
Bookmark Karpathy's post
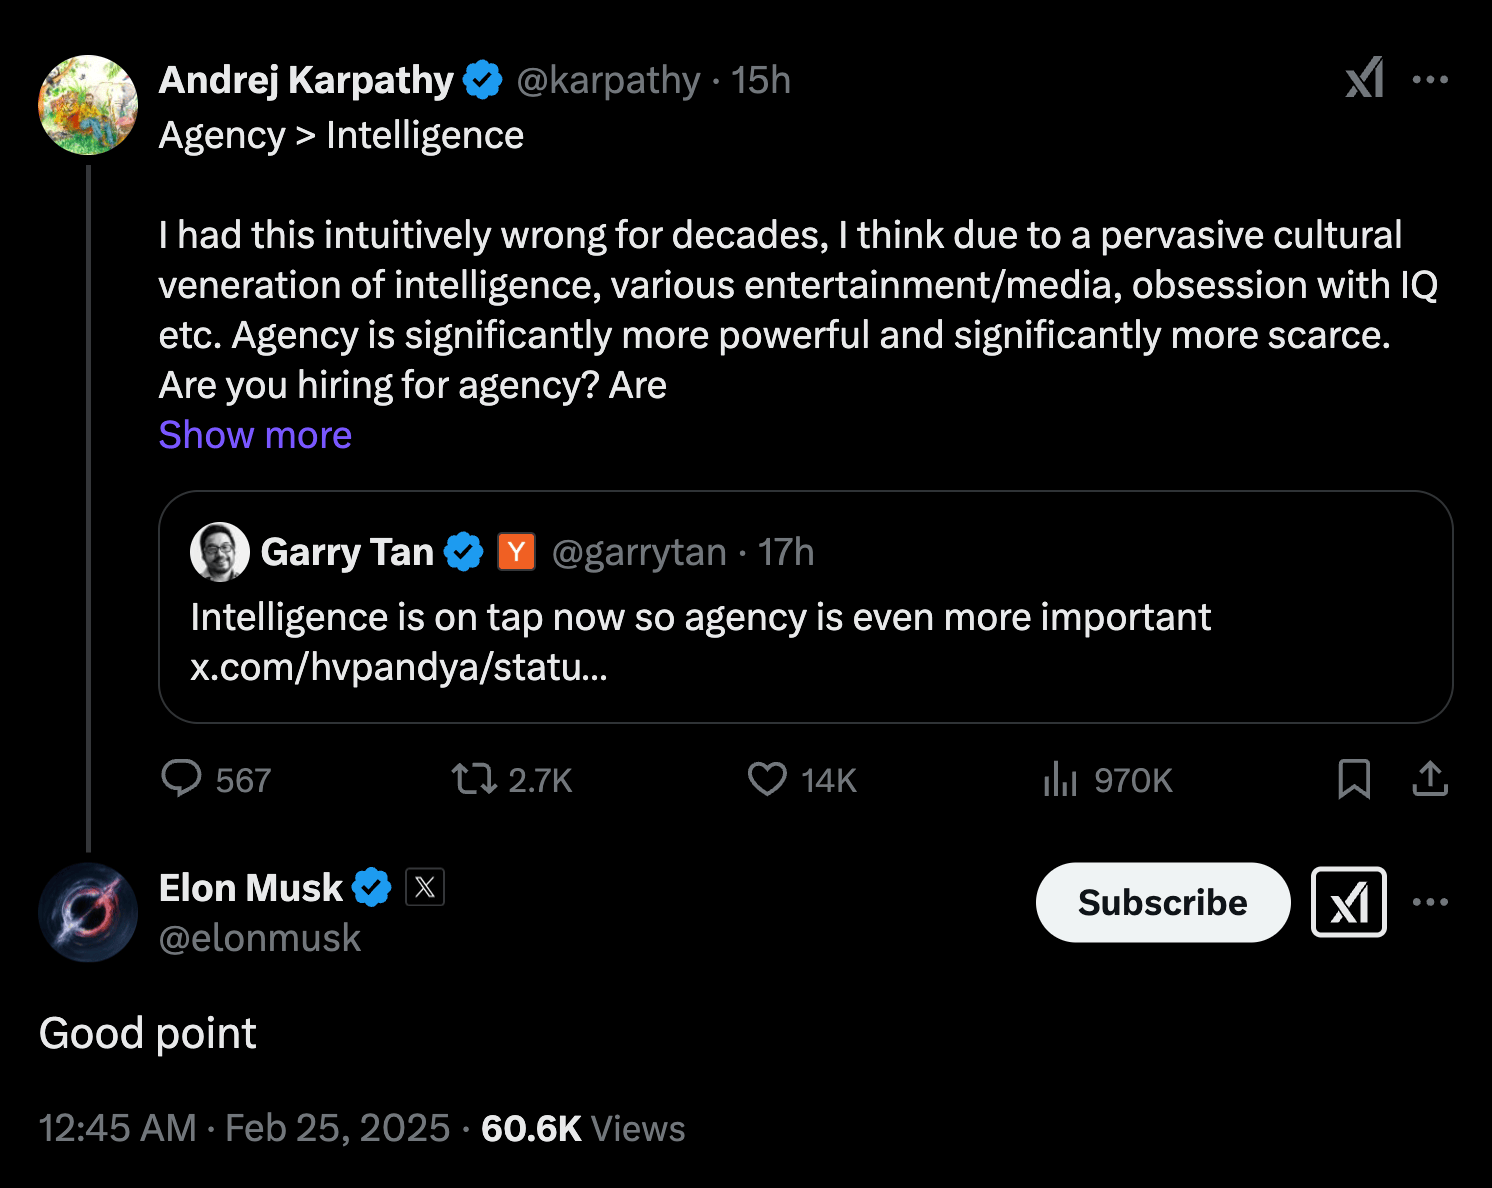click(x=1354, y=779)
